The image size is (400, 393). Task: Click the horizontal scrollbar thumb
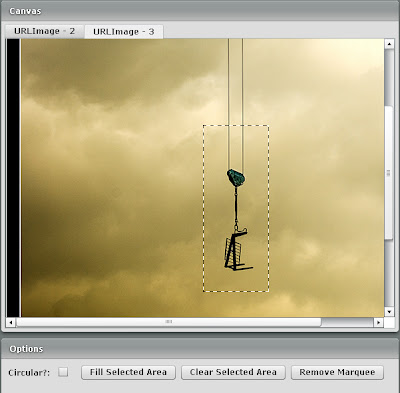click(169, 322)
